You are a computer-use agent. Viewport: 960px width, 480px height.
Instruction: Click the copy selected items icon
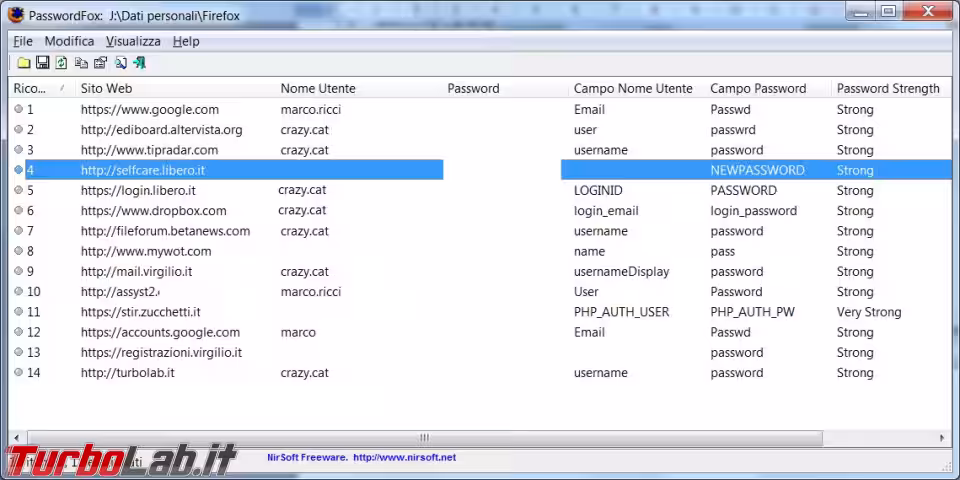coord(81,63)
